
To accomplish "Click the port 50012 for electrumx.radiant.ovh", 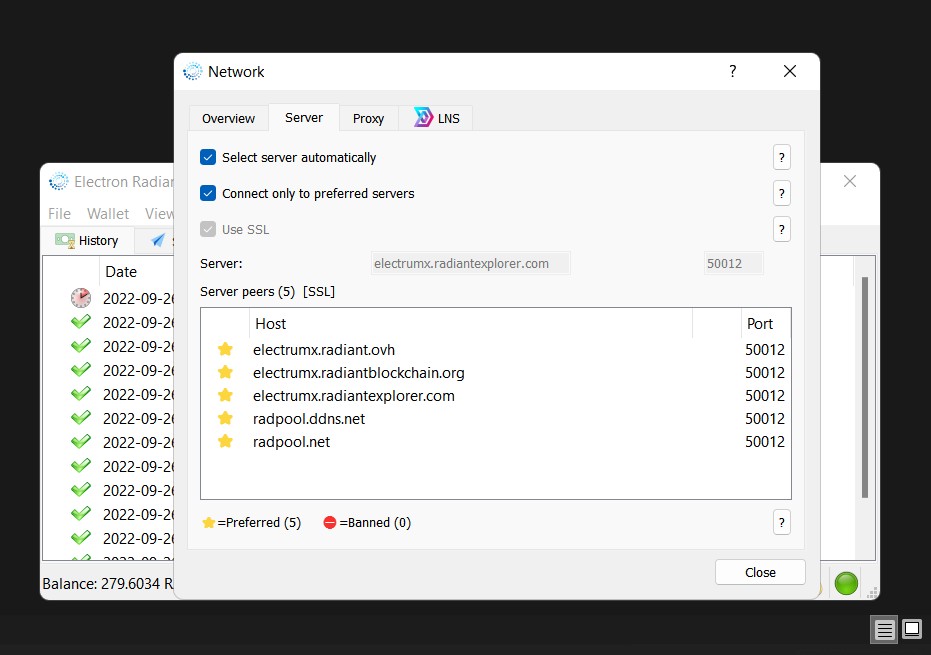I will 765,350.
